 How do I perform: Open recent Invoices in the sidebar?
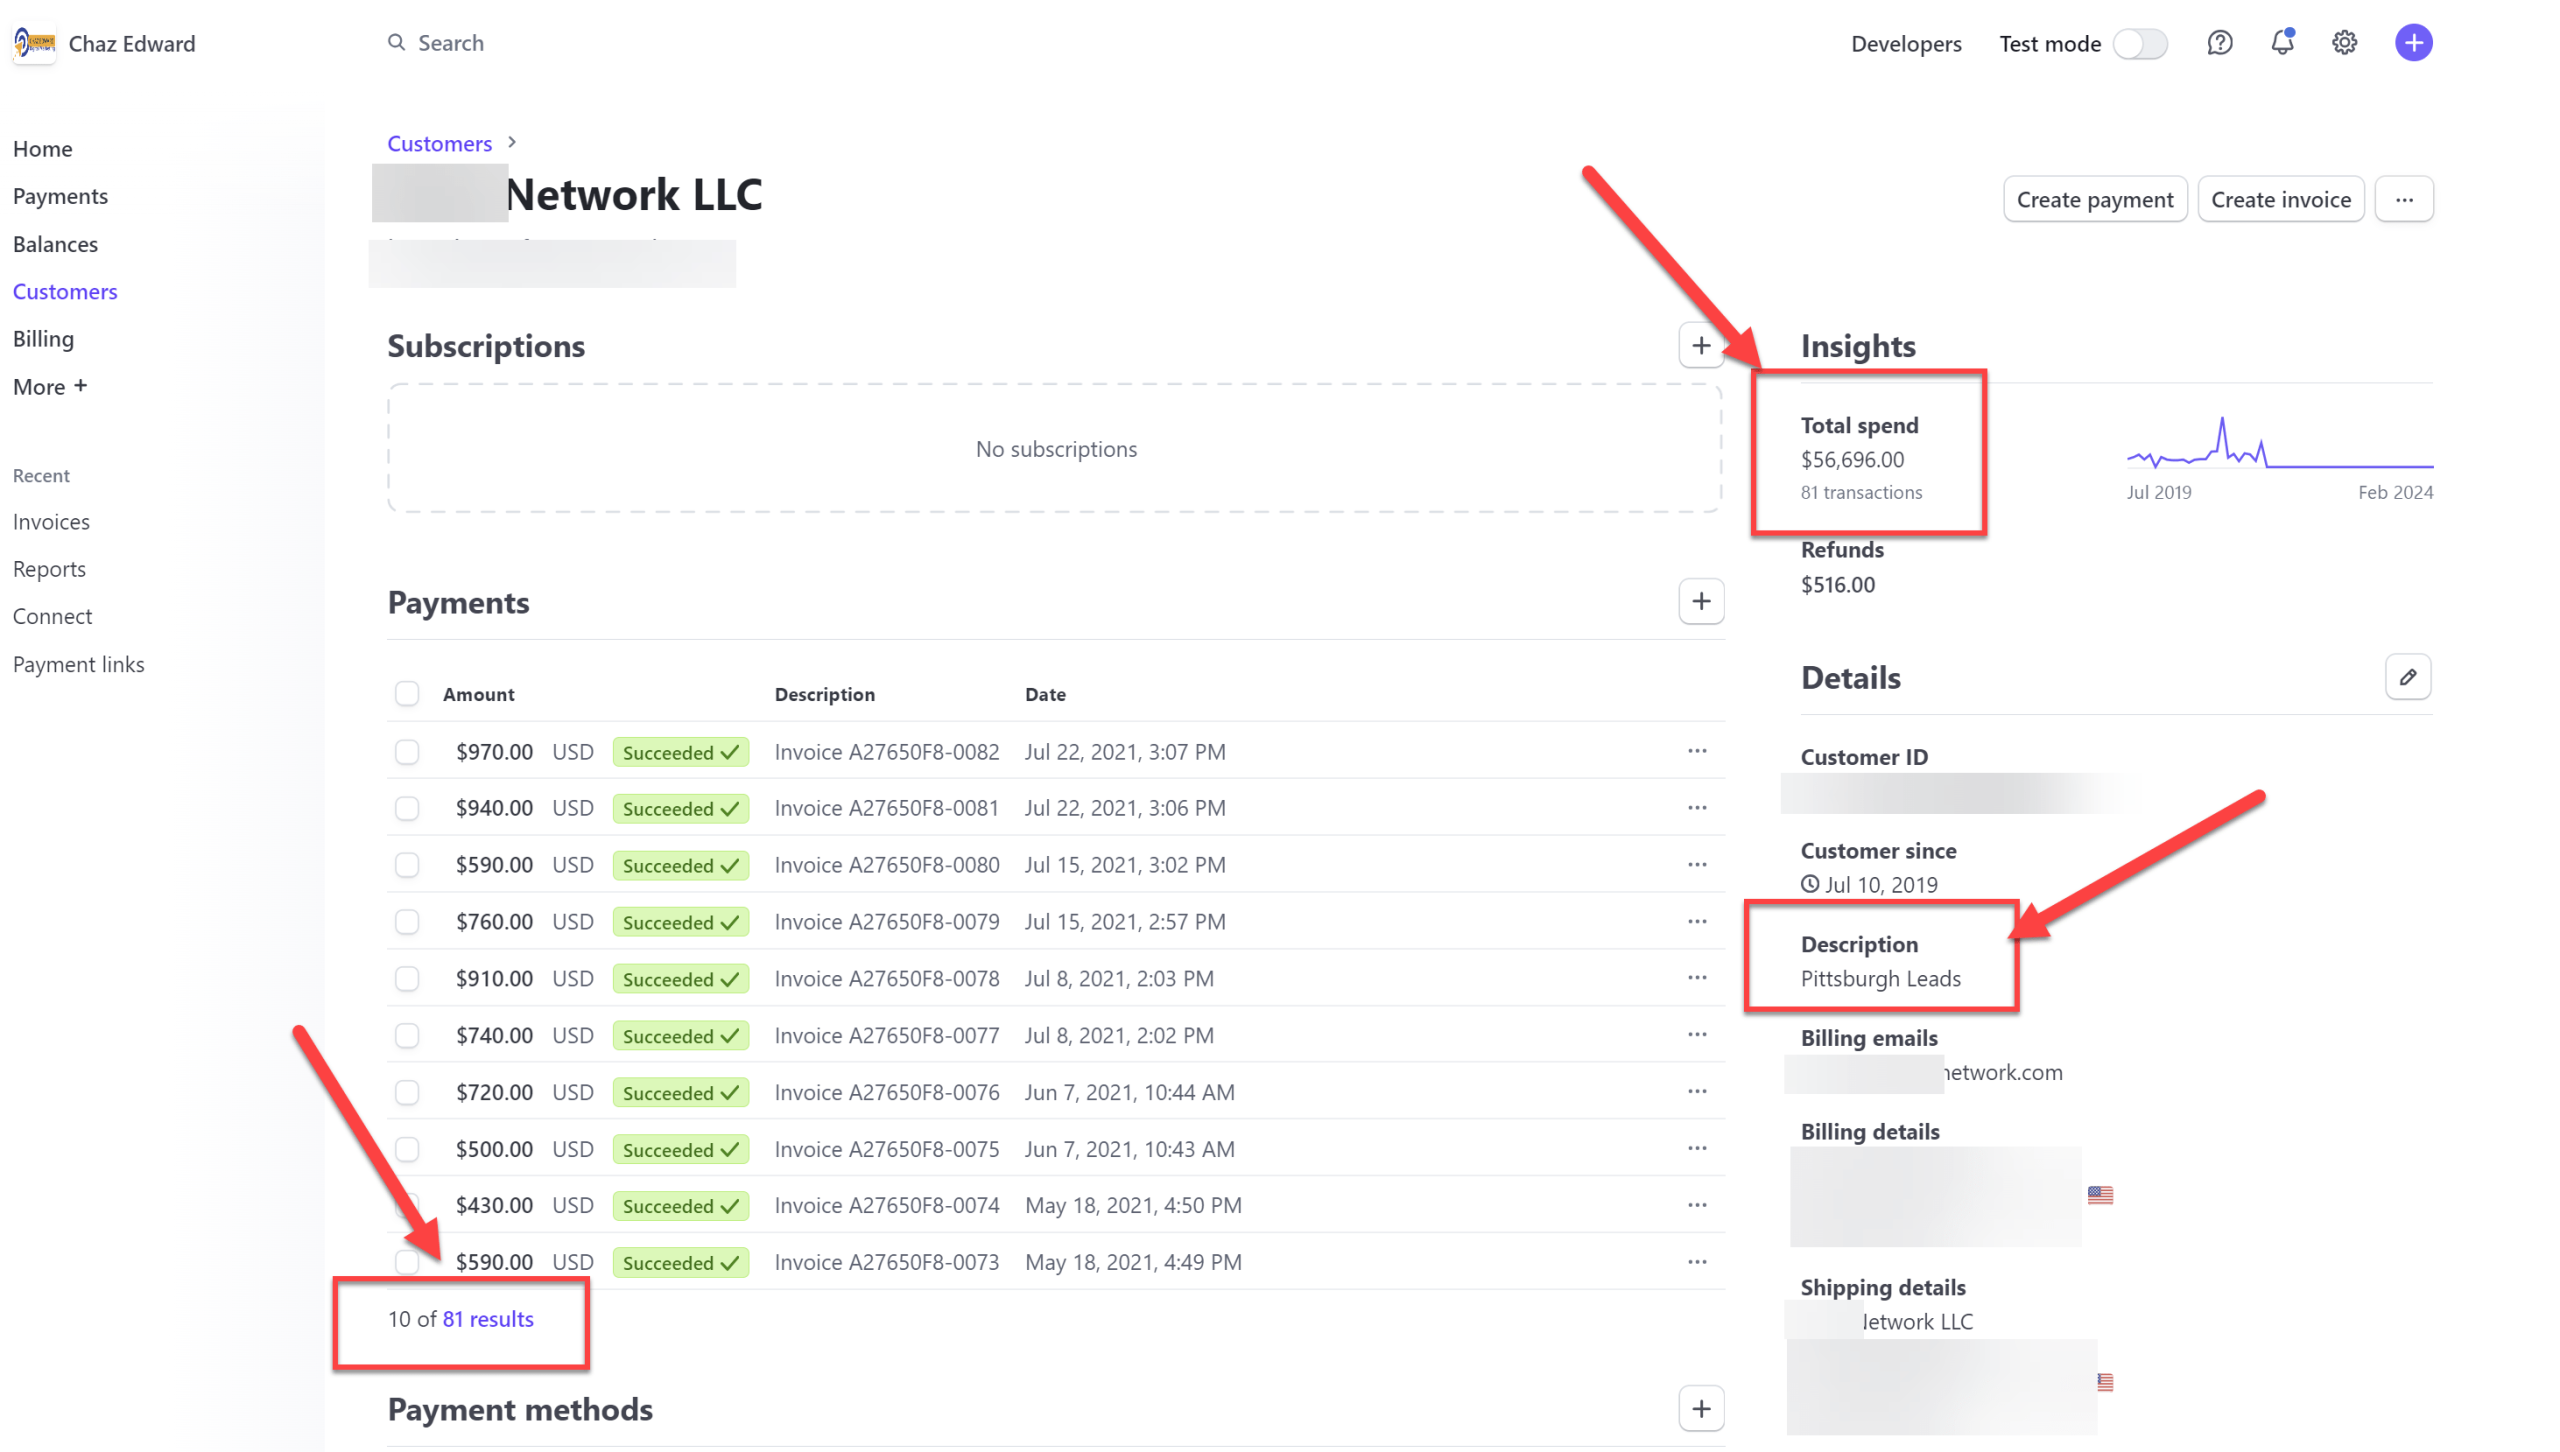(51, 522)
